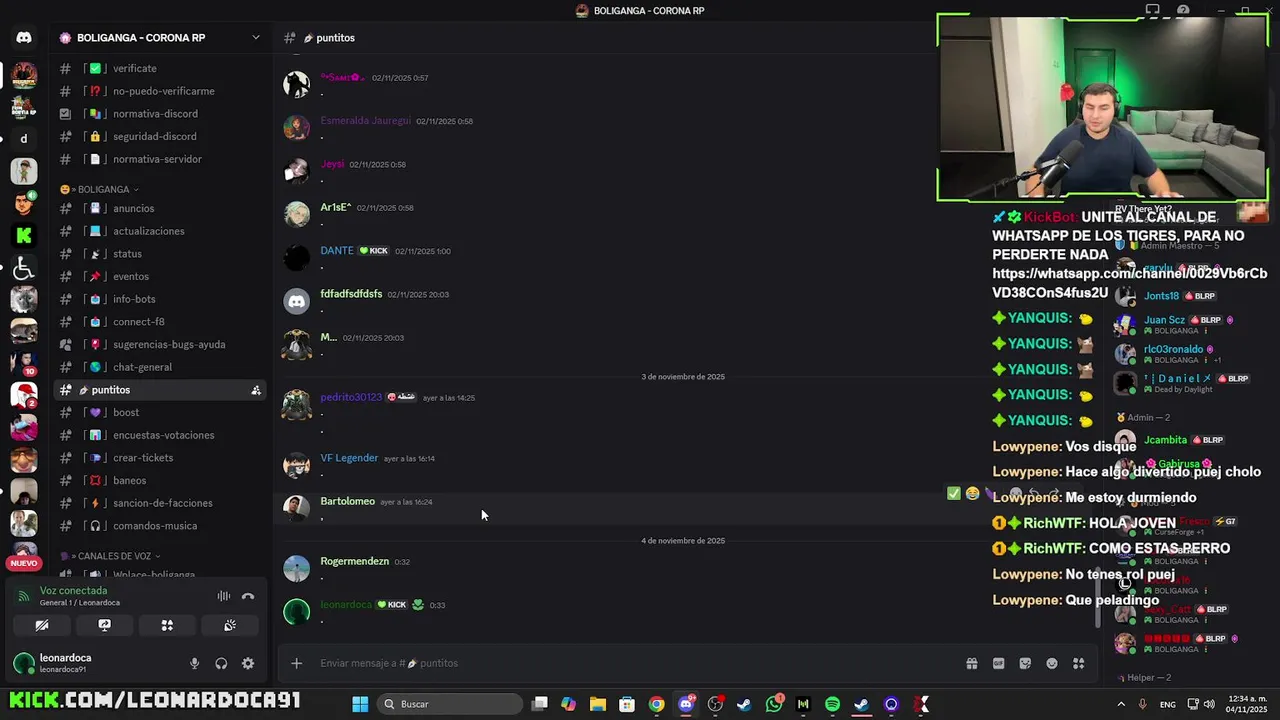Add the laughing emoji reaction on Bartolomeo's message
The height and width of the screenshot is (720, 1280).
[x=972, y=493]
